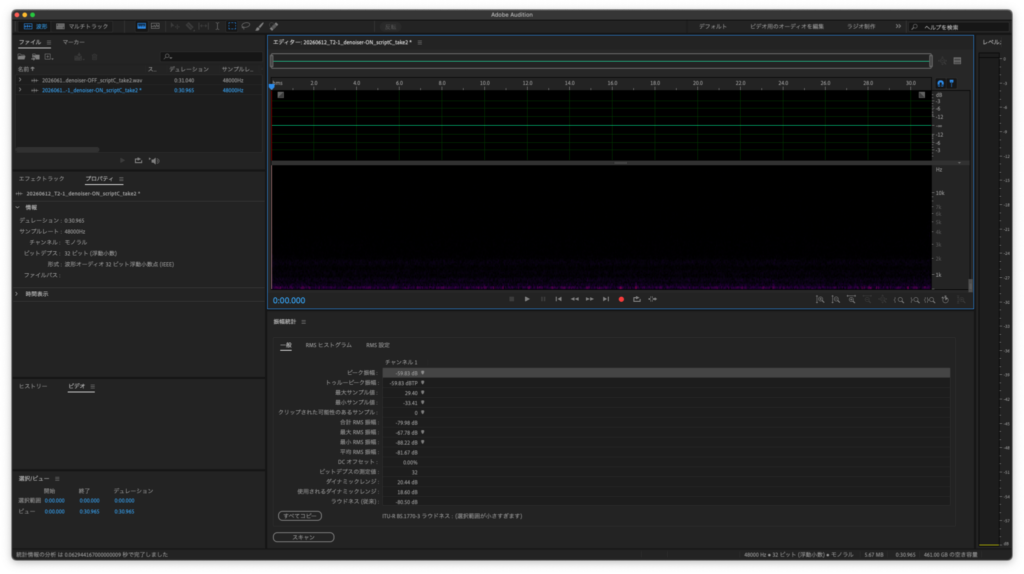Collapse the 情報 section in Properties
1024x574 pixels.
(x=18, y=207)
